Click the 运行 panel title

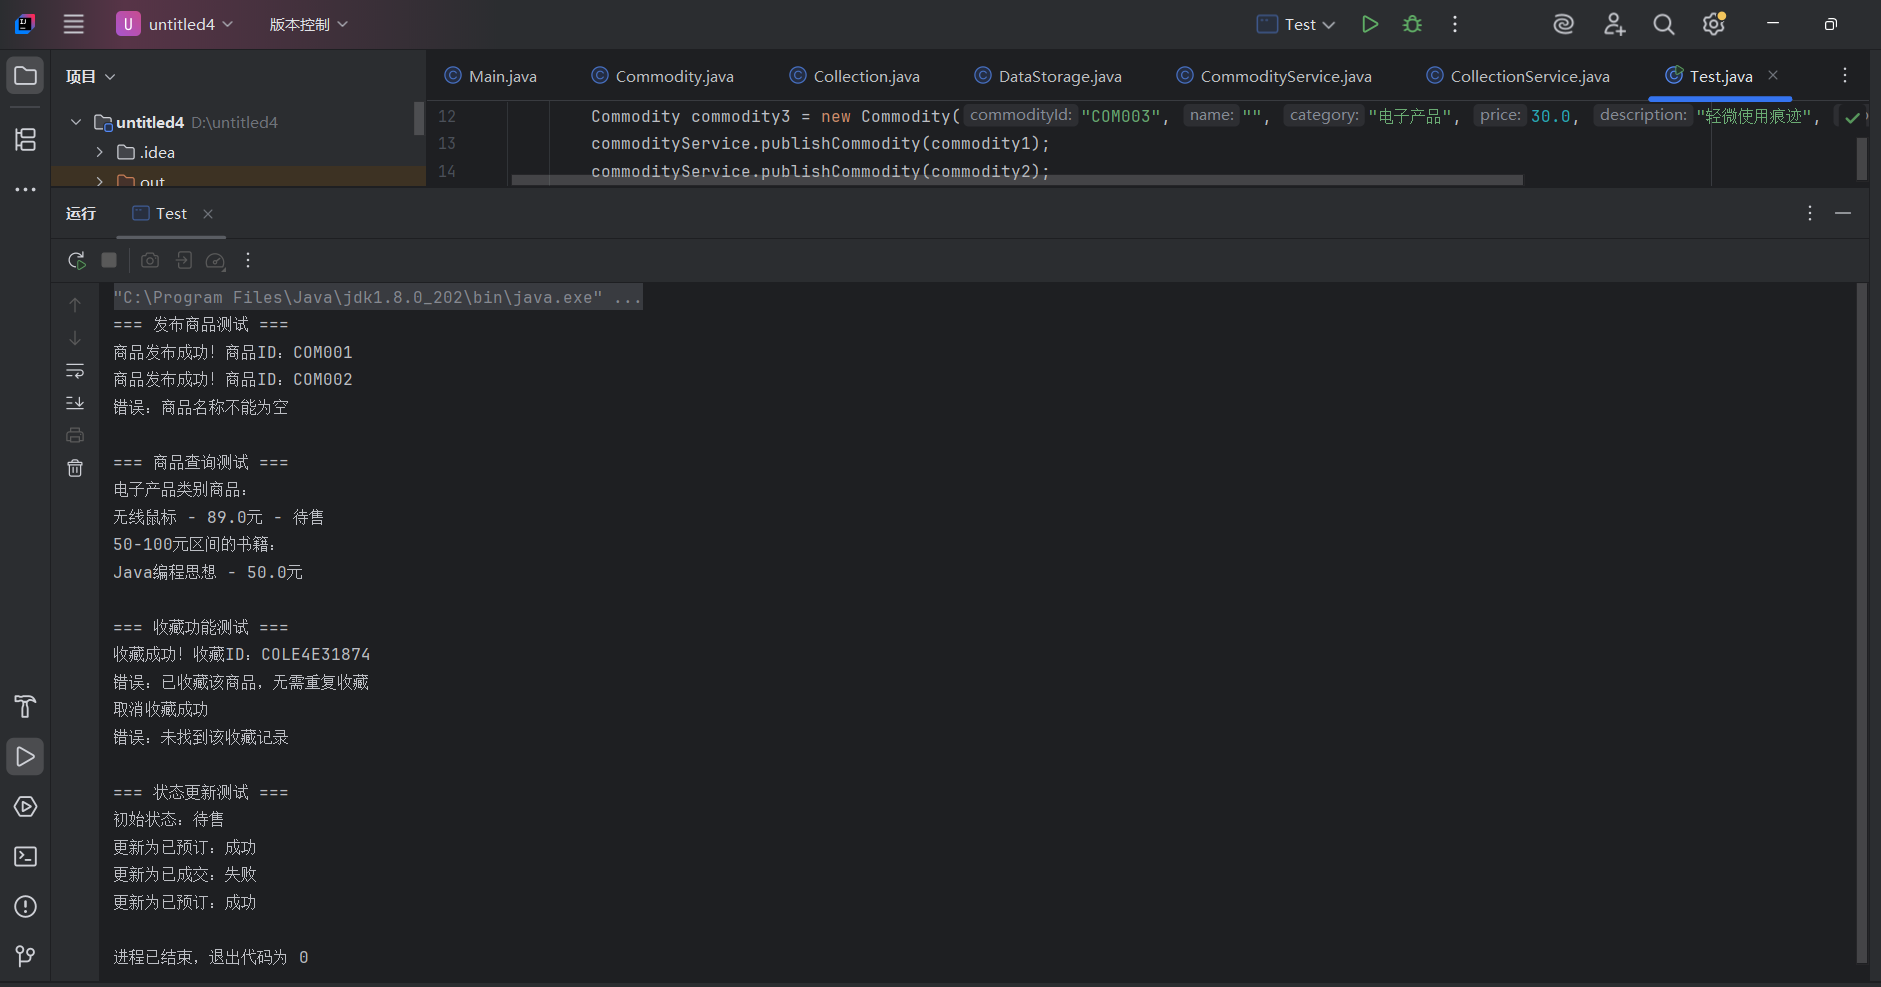tap(81, 213)
